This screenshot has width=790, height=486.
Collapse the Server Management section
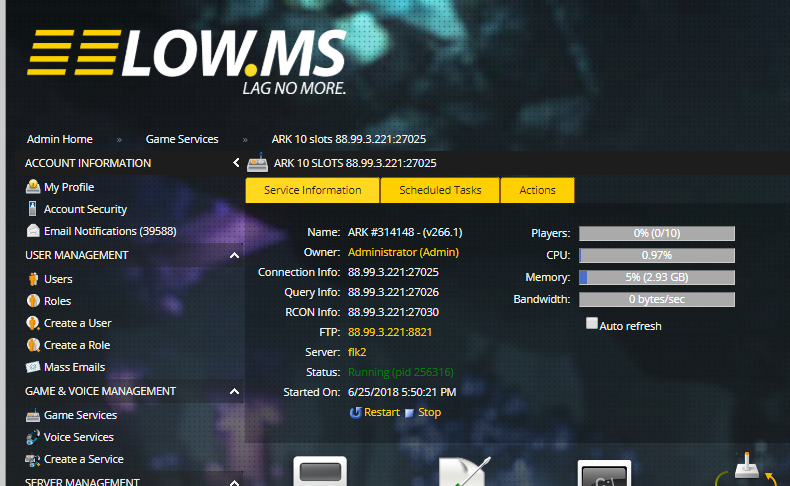point(234,482)
